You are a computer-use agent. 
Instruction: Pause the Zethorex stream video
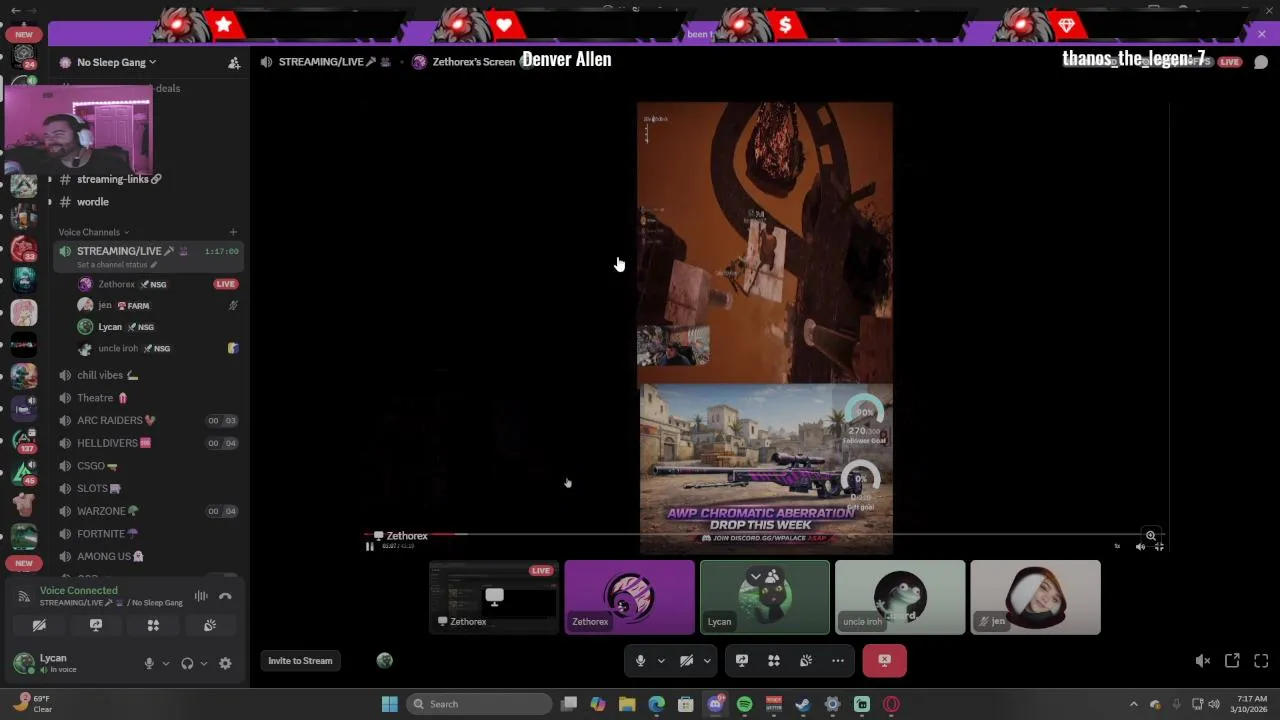(x=370, y=547)
